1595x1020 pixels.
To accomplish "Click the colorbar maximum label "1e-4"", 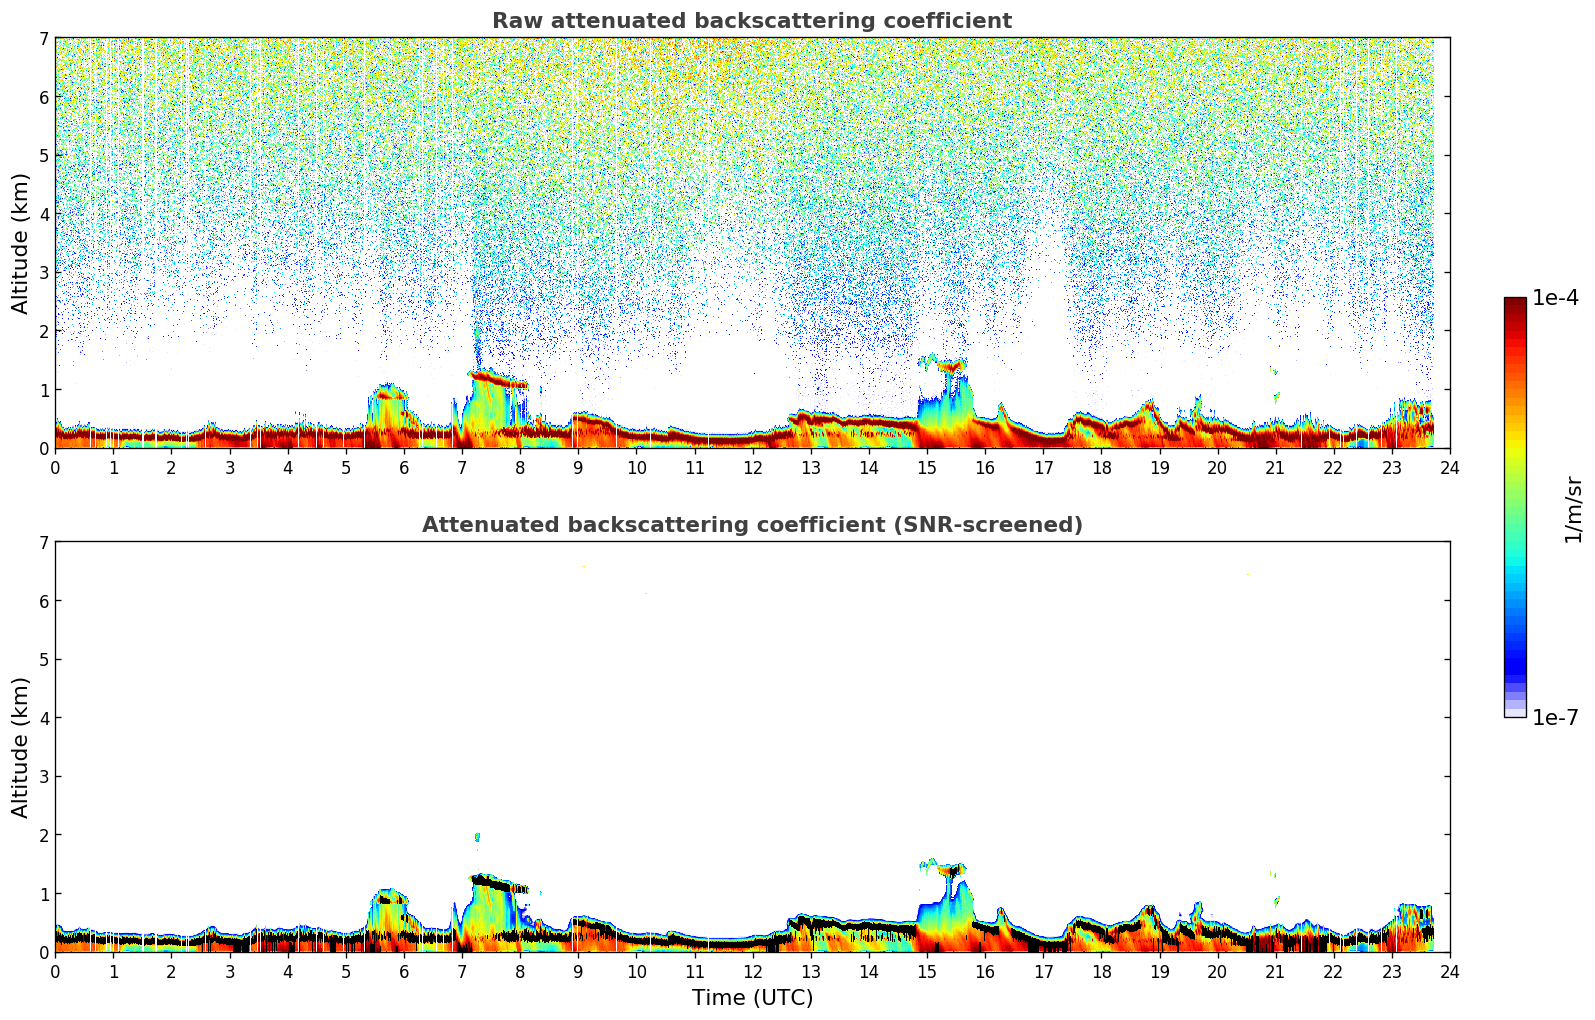I will coord(1555,298).
